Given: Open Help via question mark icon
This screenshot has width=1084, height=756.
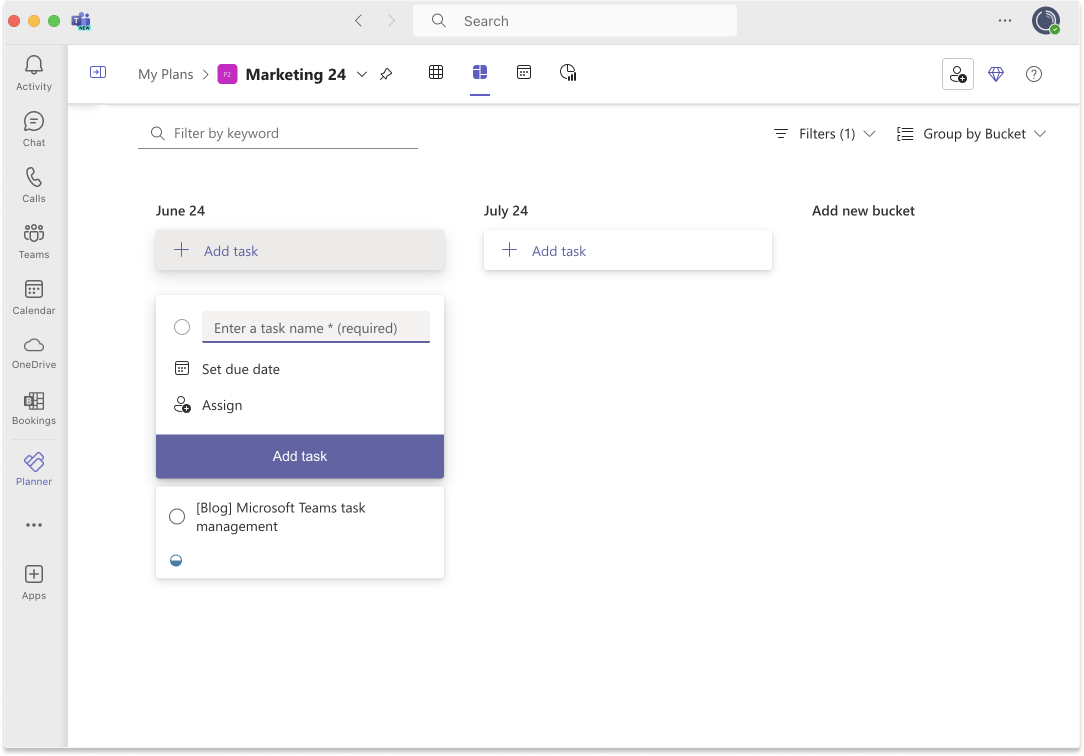Looking at the screenshot, I should [x=1034, y=73].
